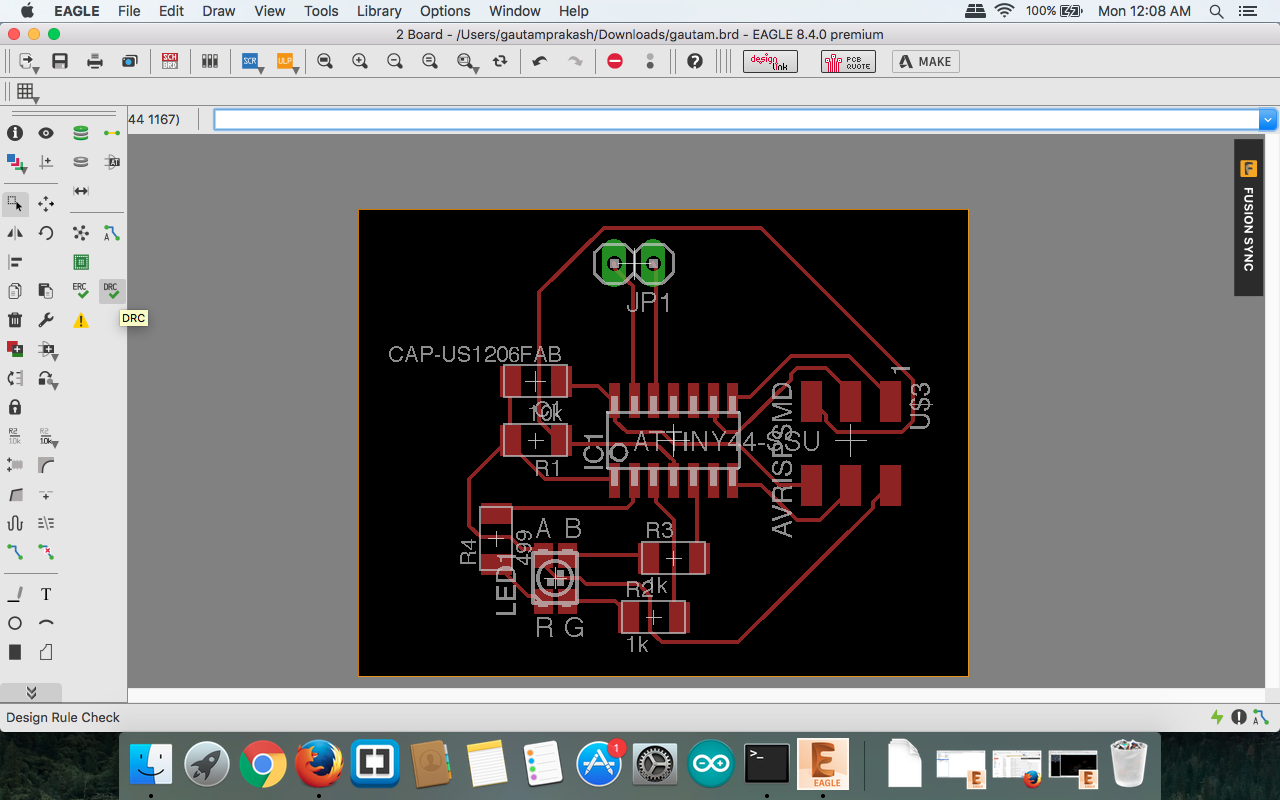Switch to schematic with SCH/BRD icon

169,61
